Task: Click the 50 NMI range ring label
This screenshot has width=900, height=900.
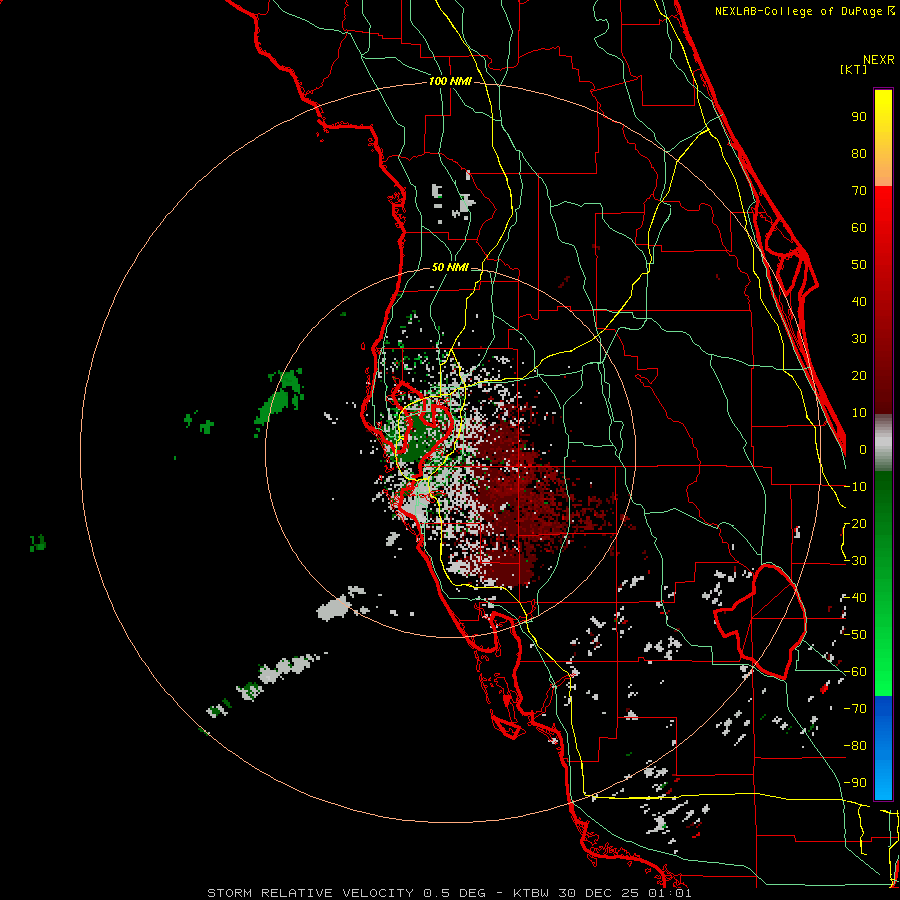Action: [x=449, y=267]
